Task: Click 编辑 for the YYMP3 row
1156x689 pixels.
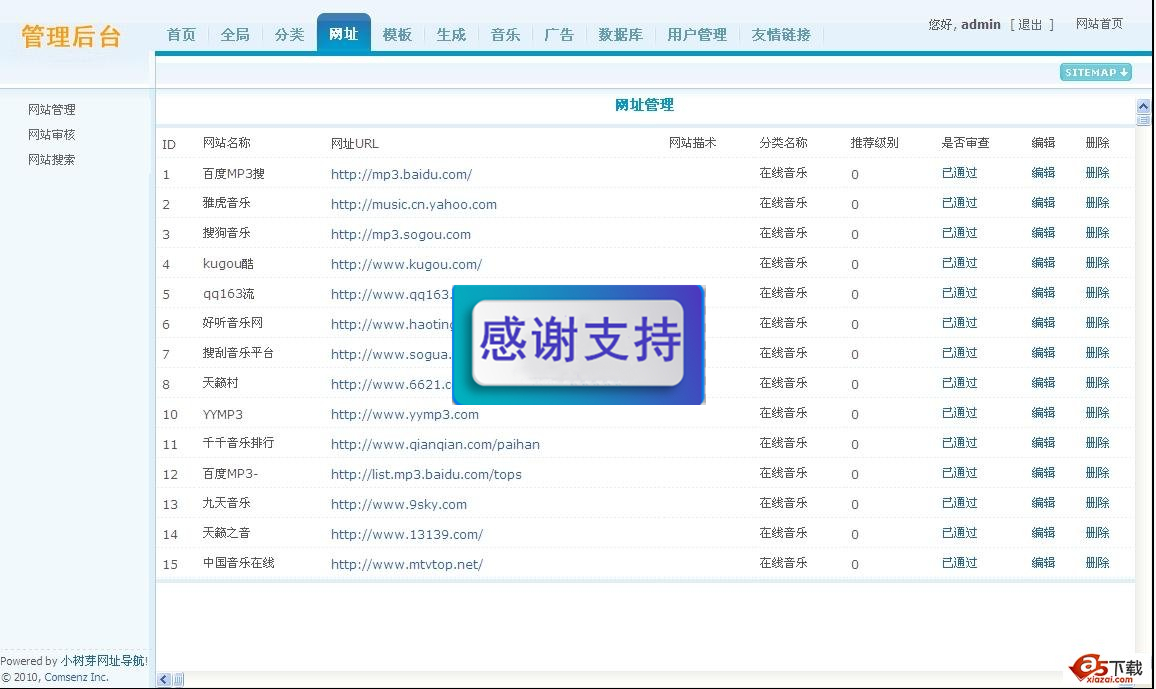Action: 1043,413
